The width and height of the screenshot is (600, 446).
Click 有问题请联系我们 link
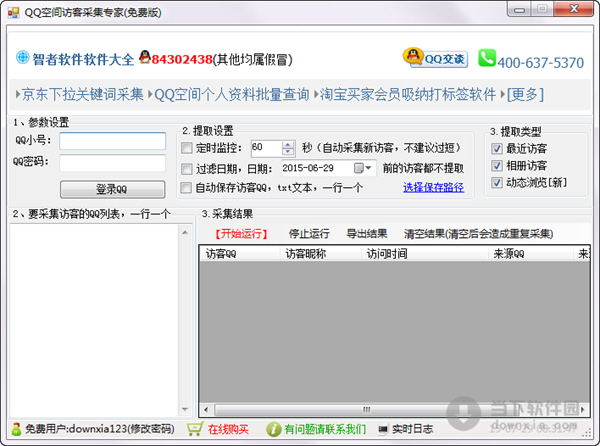[x=325, y=429]
